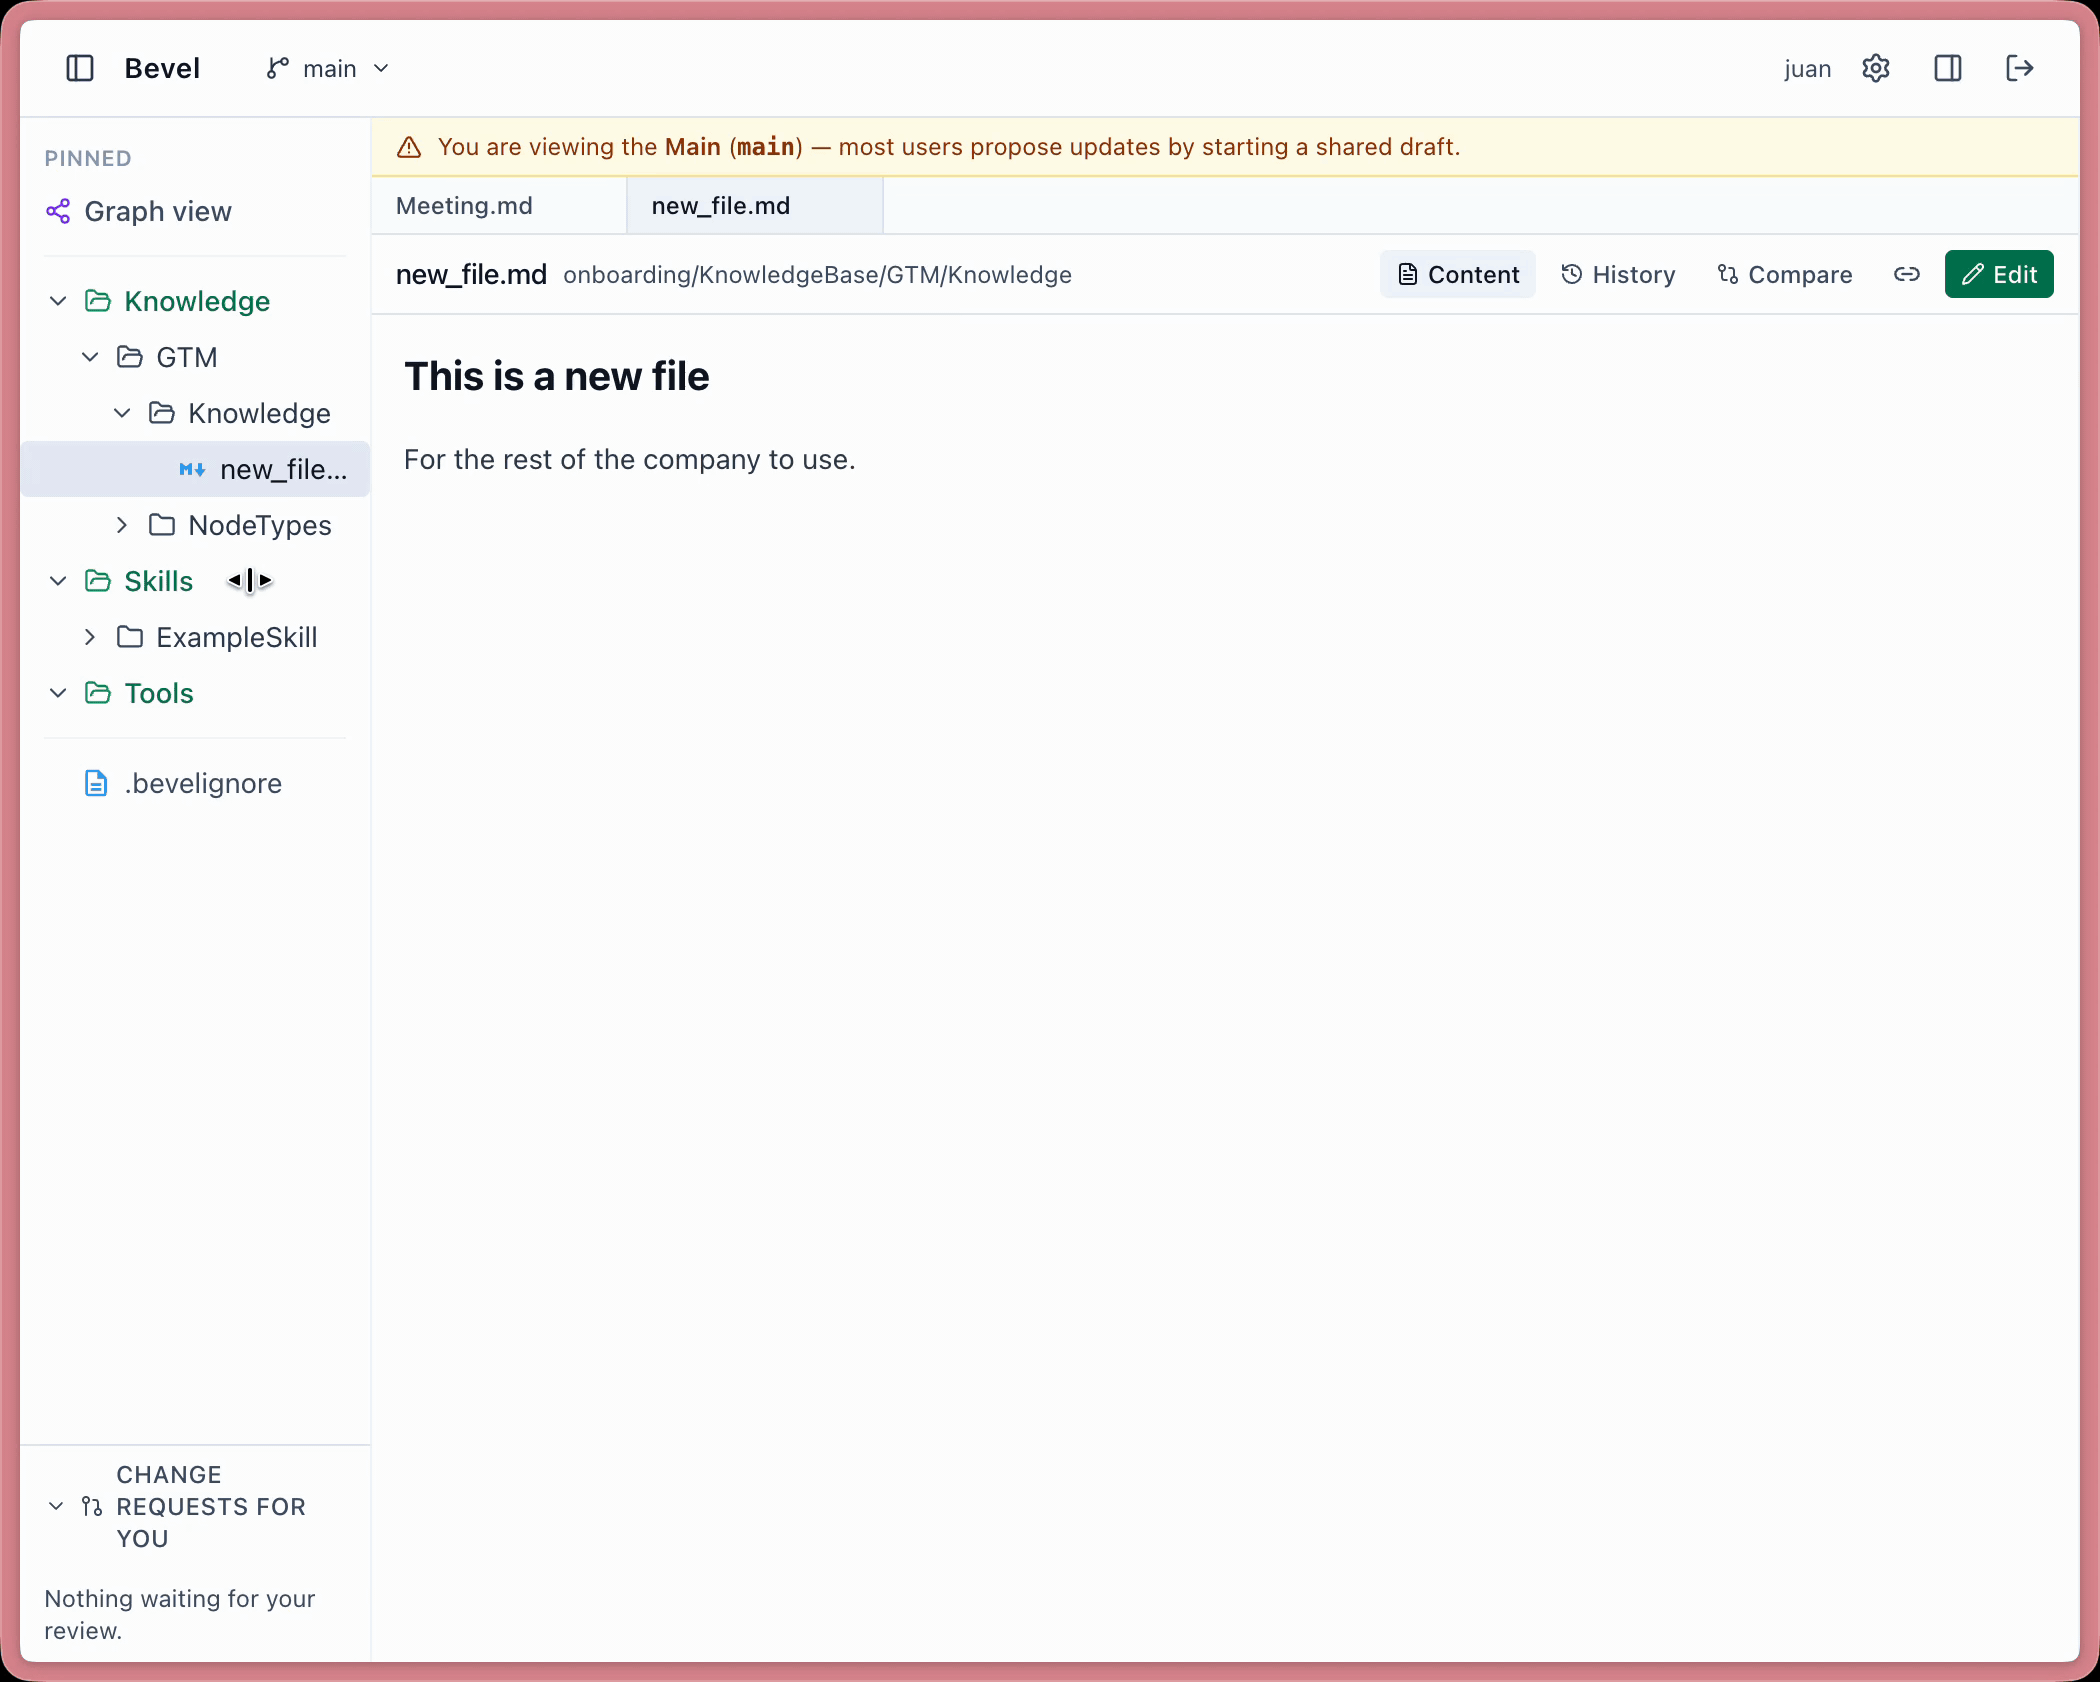2100x1682 pixels.
Task: Click the GTM folder label
Action: point(187,357)
